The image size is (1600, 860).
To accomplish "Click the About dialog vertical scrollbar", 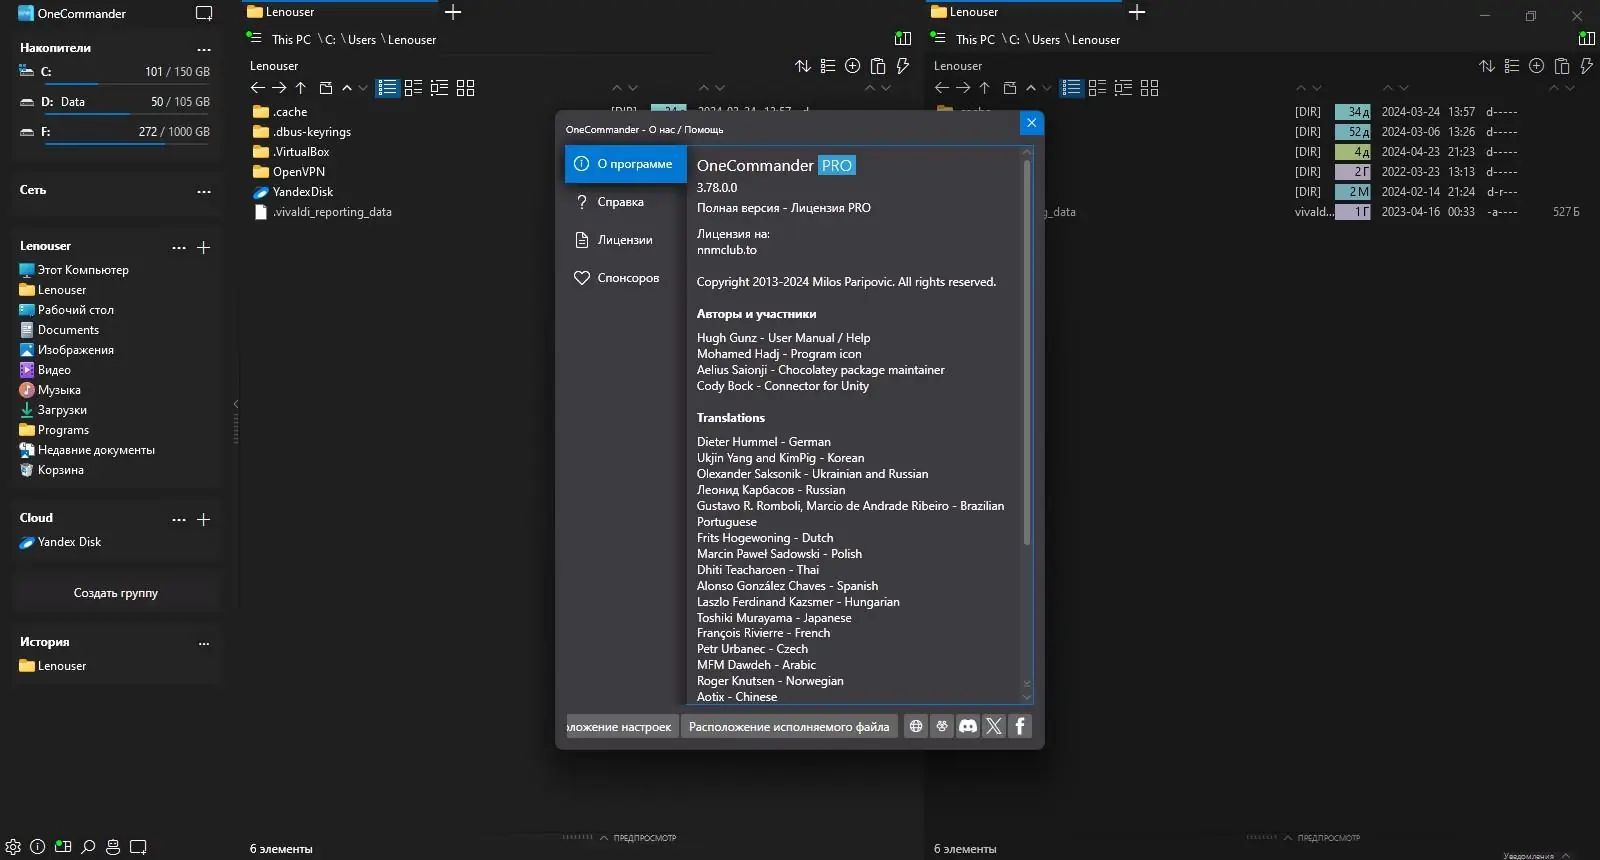I will click(x=1026, y=352).
